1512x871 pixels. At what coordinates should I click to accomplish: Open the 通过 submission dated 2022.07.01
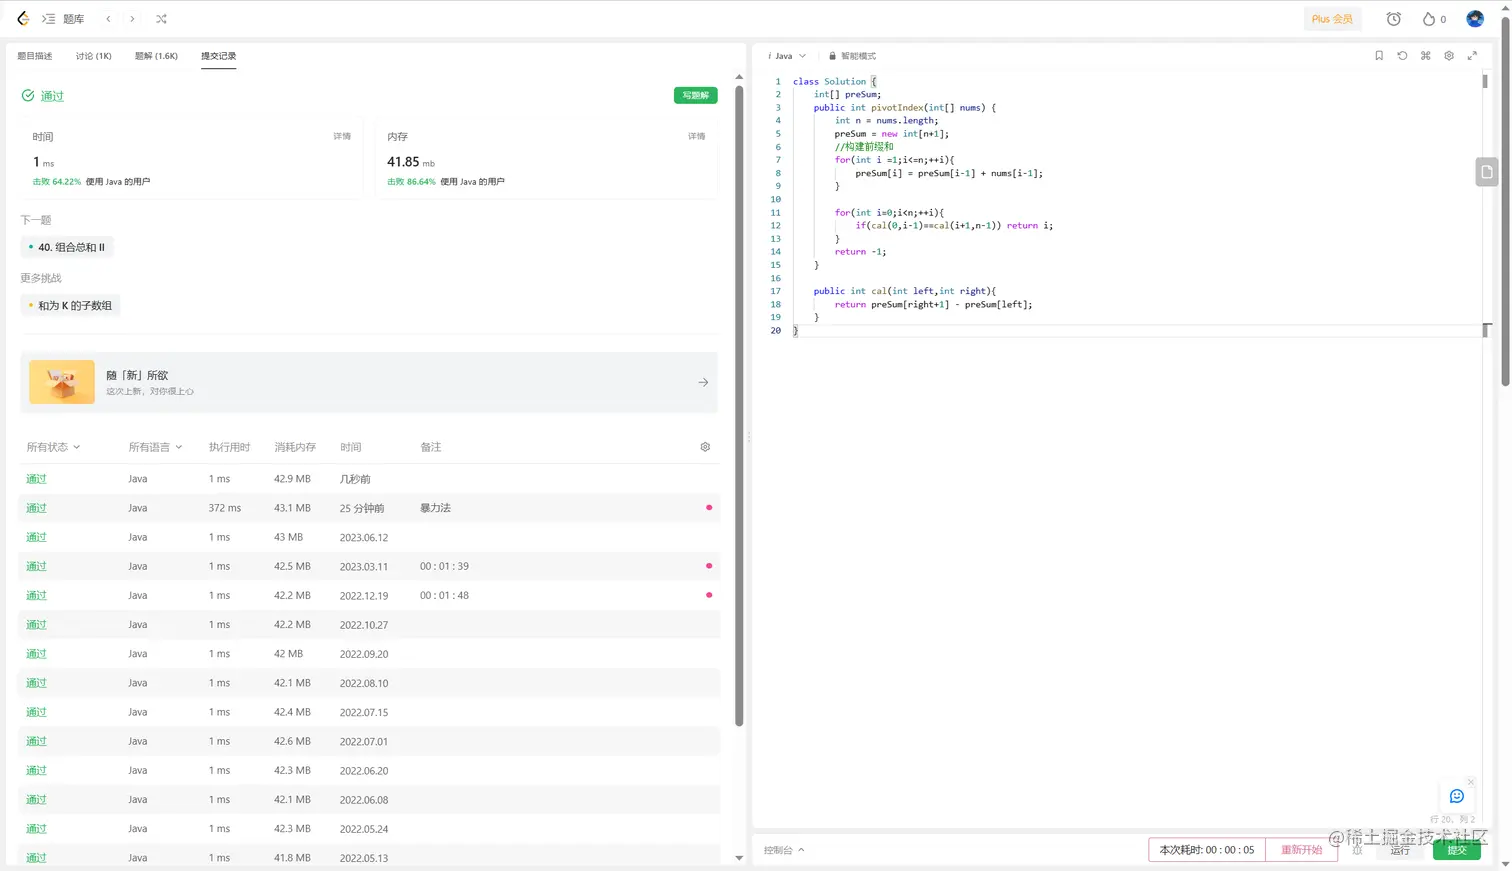36,741
